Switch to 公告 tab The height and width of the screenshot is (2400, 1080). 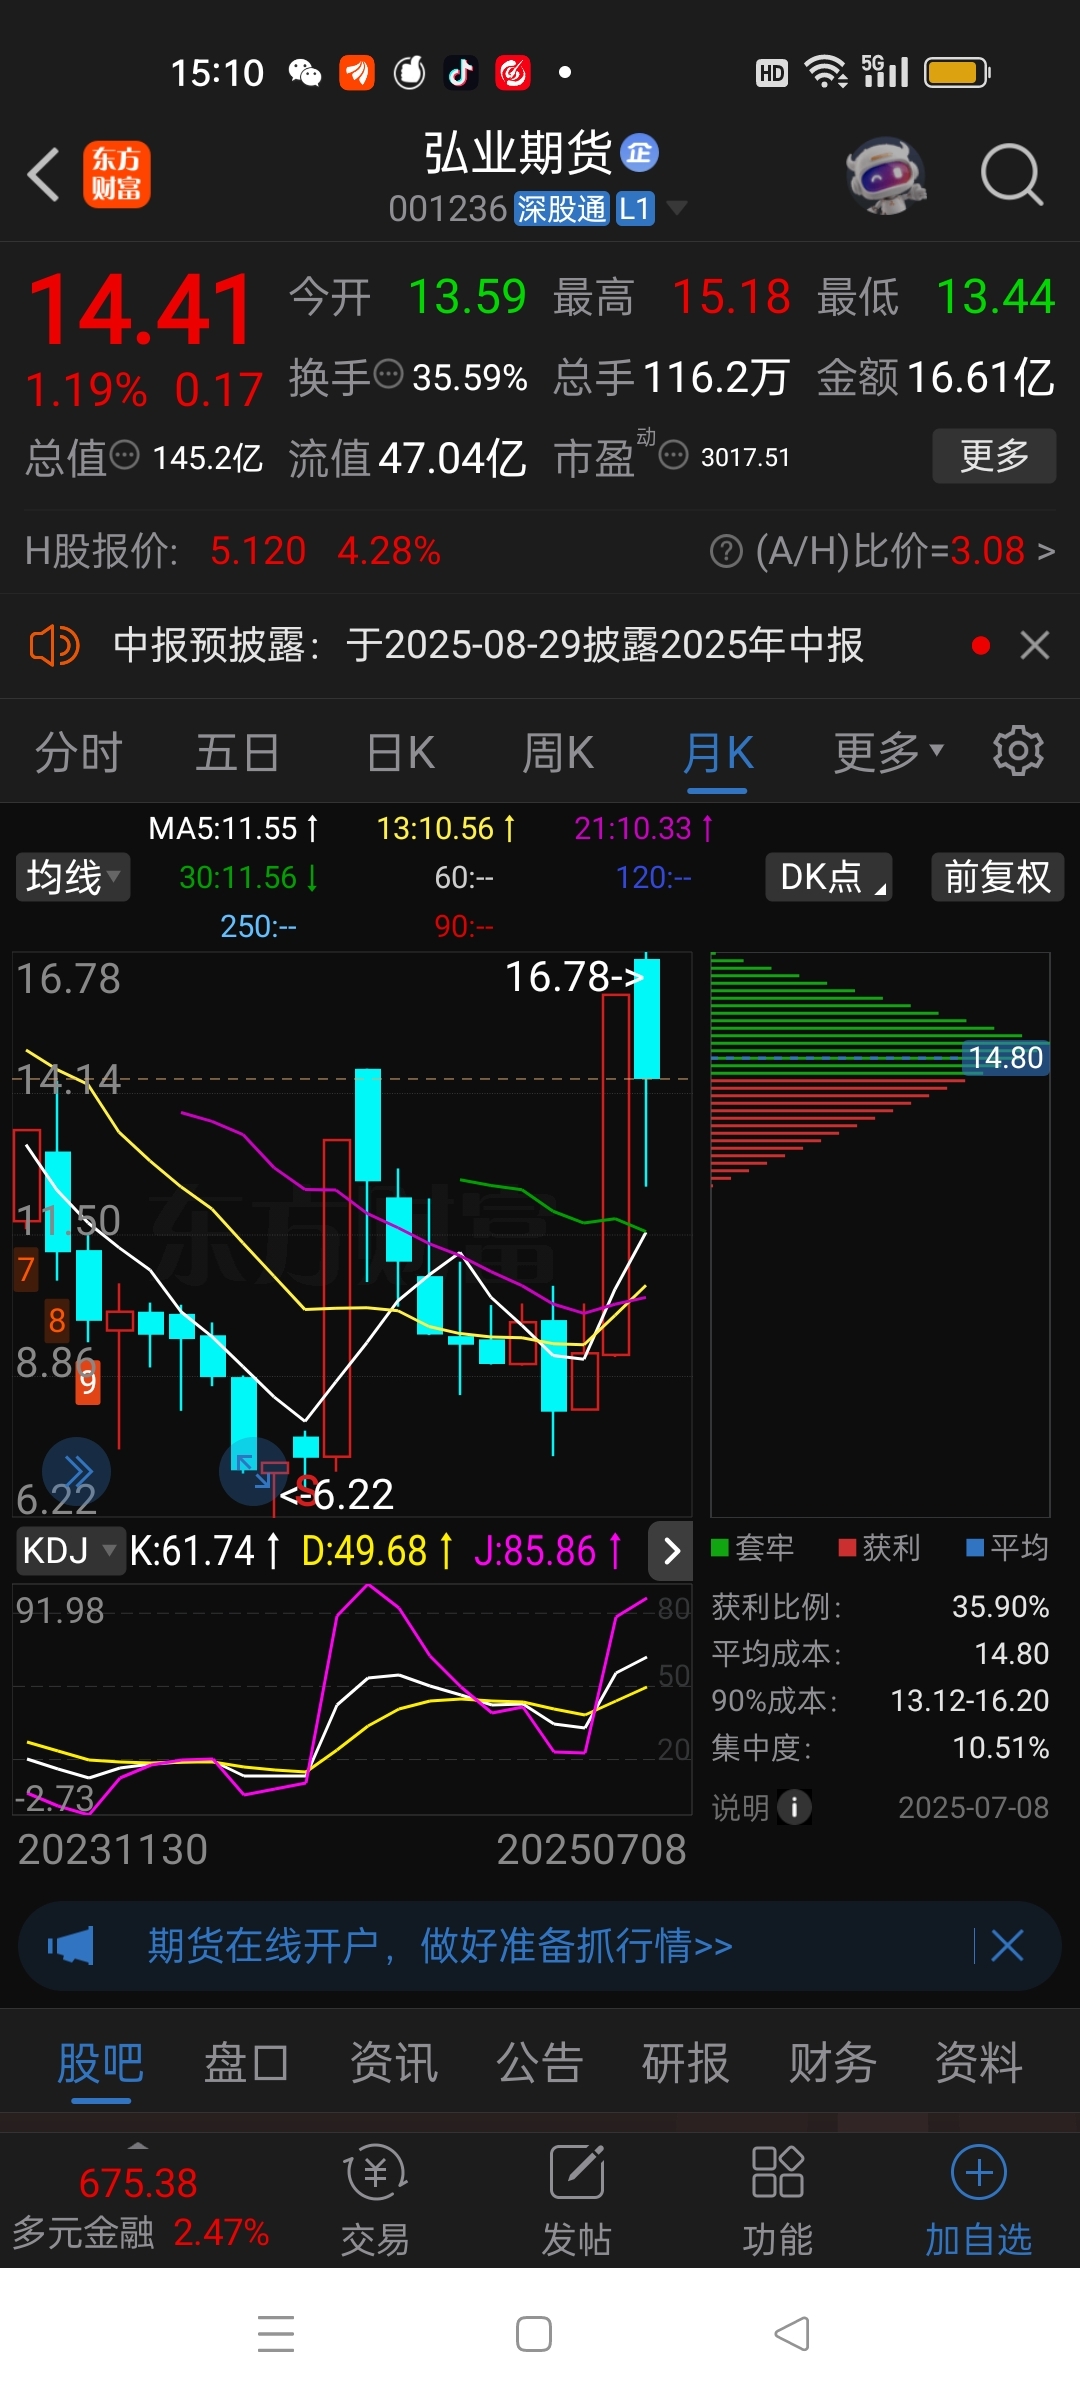(x=540, y=2063)
